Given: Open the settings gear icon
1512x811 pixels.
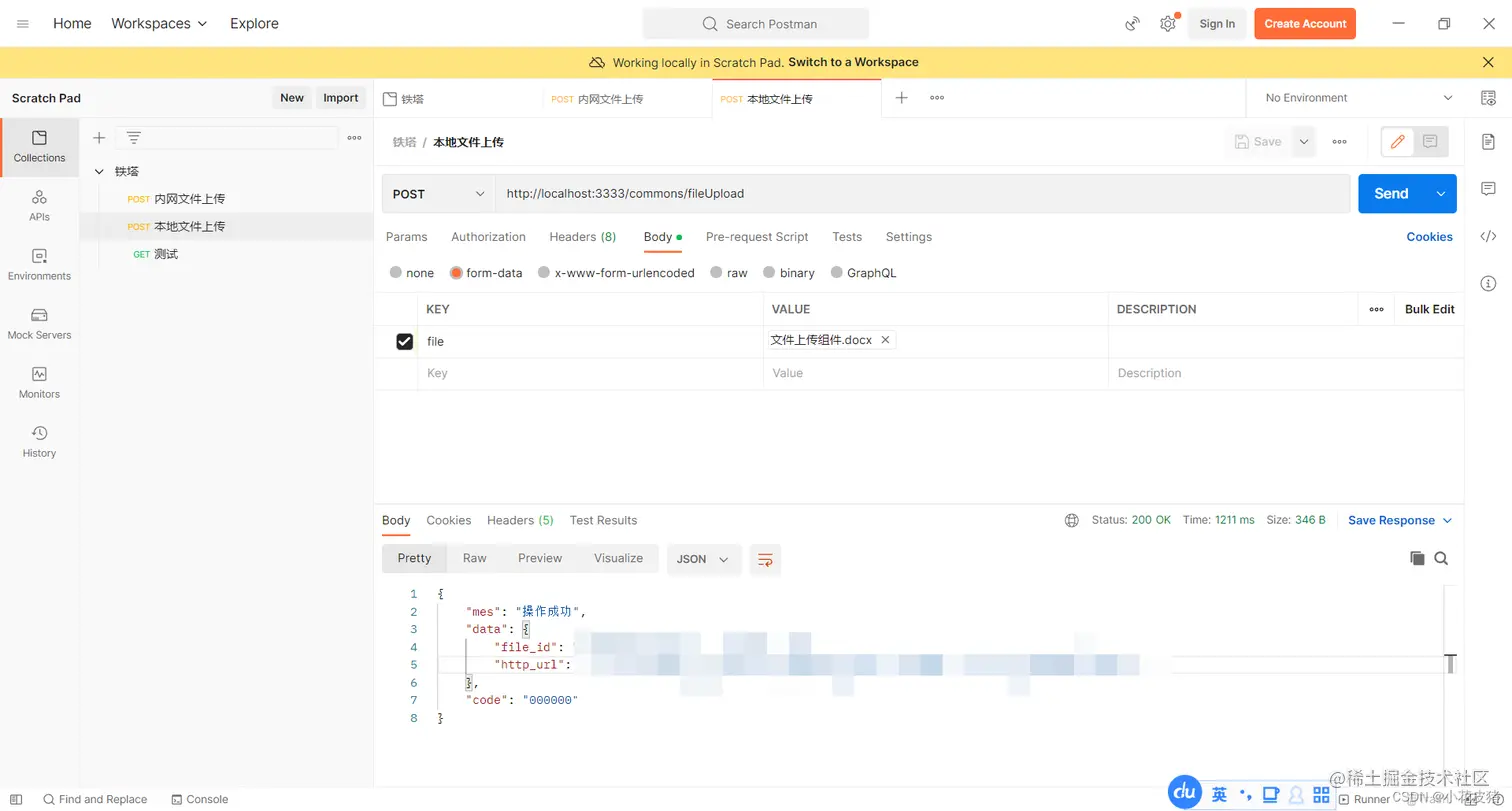Looking at the screenshot, I should pos(1168,23).
